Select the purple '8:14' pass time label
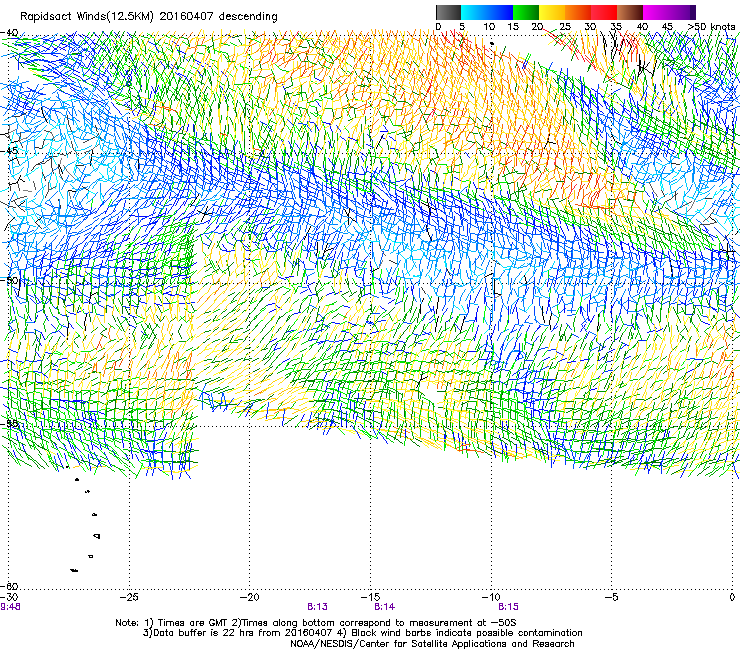Screen dimensions: 740x650 point(385,607)
